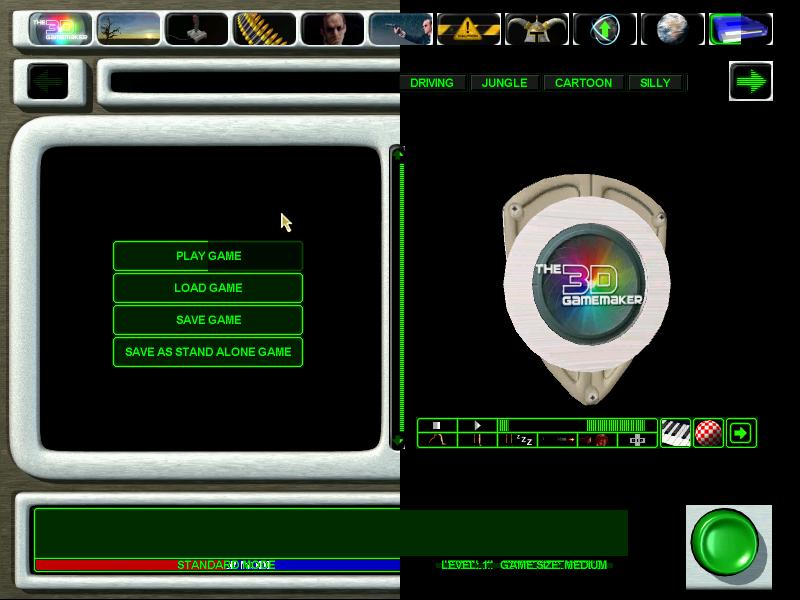Screen dimensions: 800x600
Task: Switch to the DRIVING category tab
Action: coord(432,83)
